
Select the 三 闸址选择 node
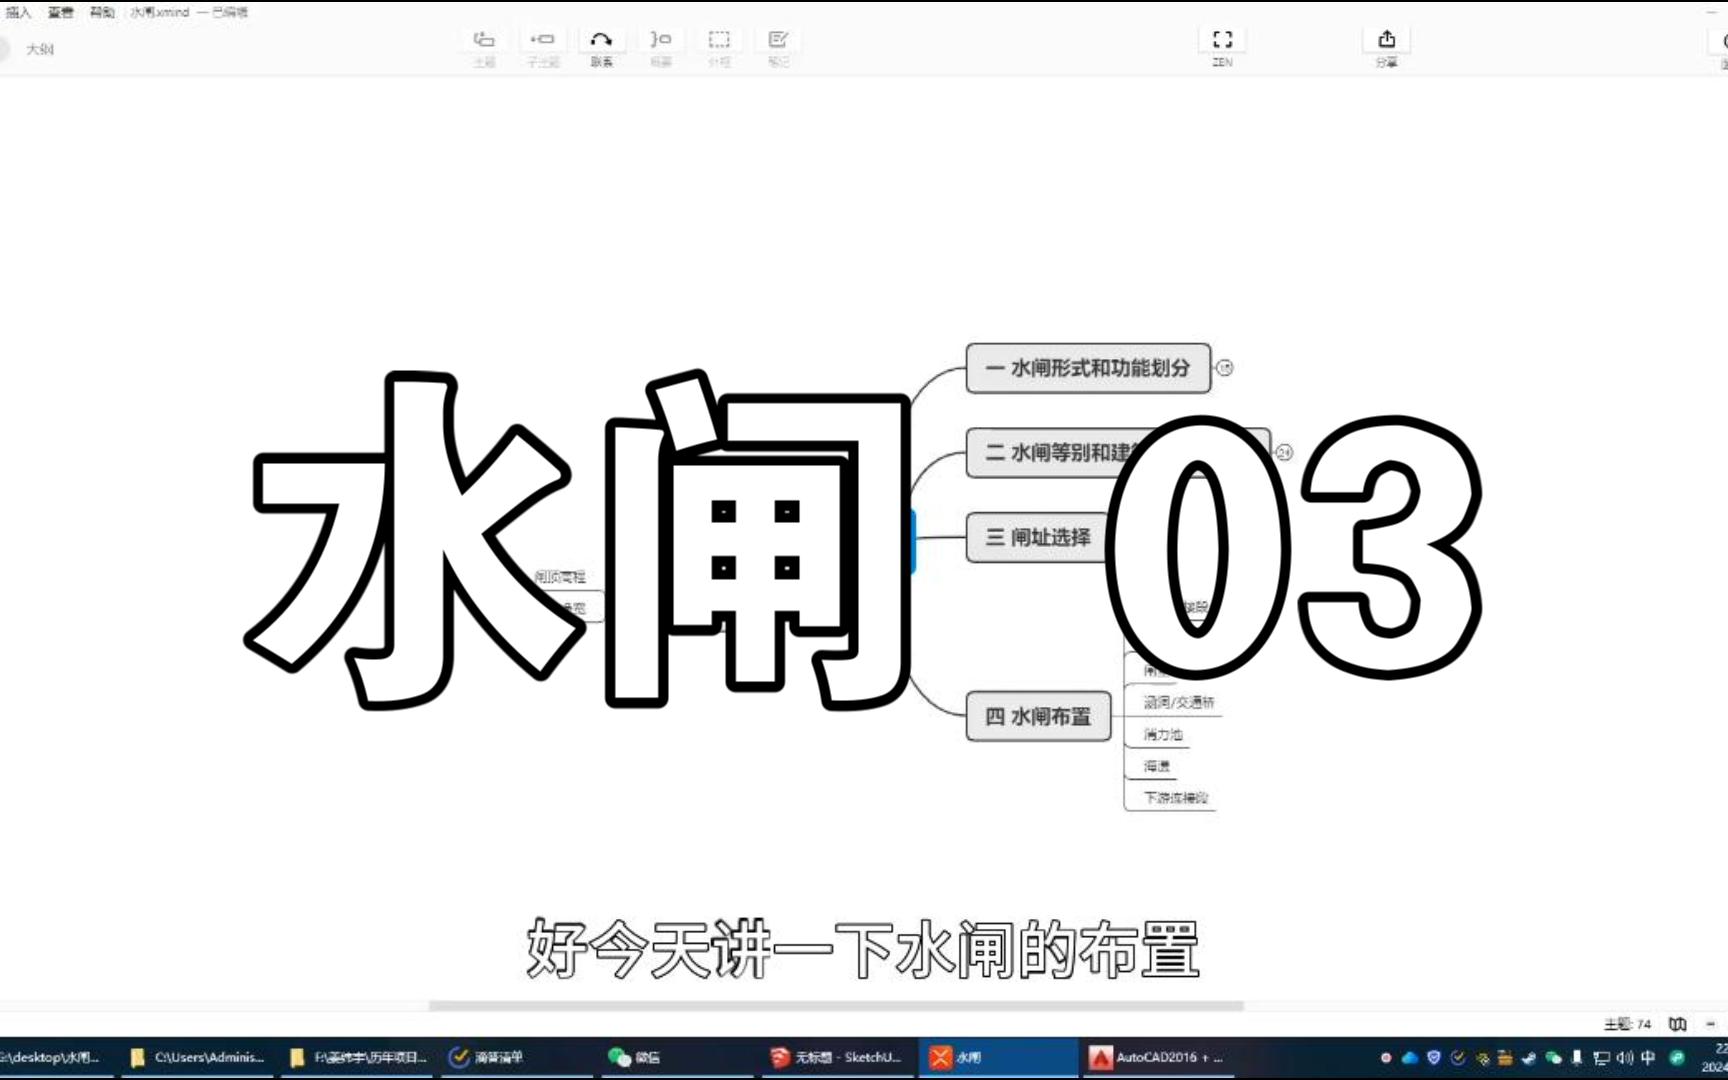tap(1037, 537)
